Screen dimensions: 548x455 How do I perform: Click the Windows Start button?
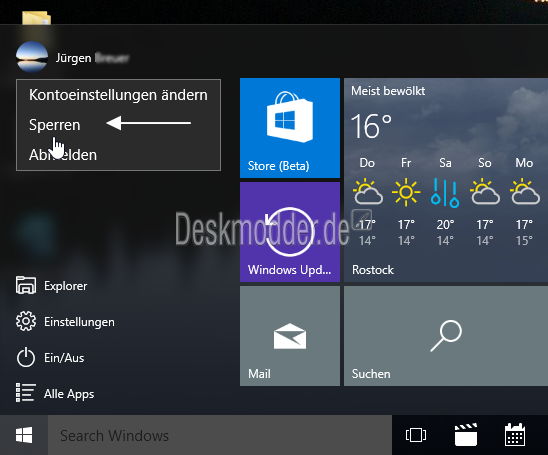[24, 435]
